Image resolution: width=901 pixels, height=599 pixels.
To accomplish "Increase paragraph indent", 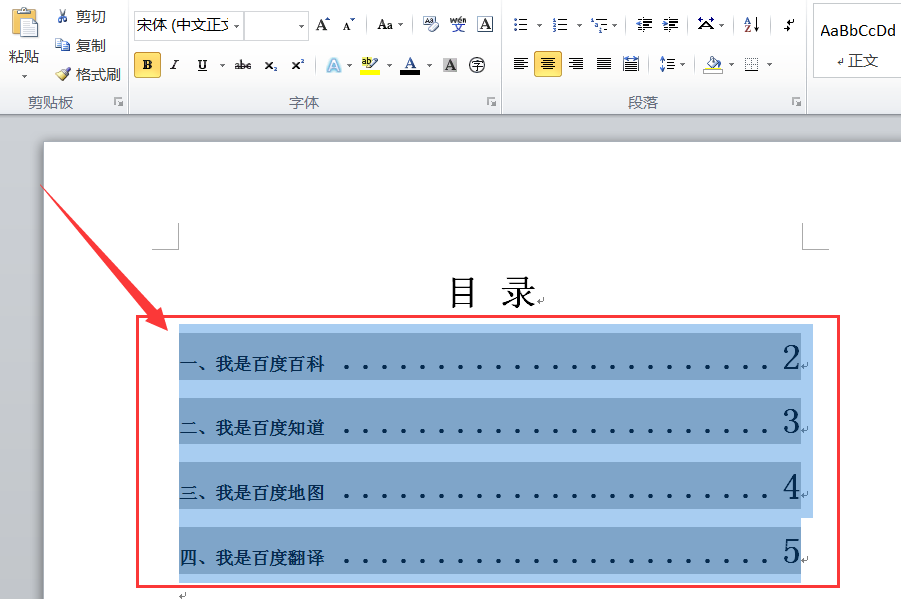I will (x=670, y=25).
